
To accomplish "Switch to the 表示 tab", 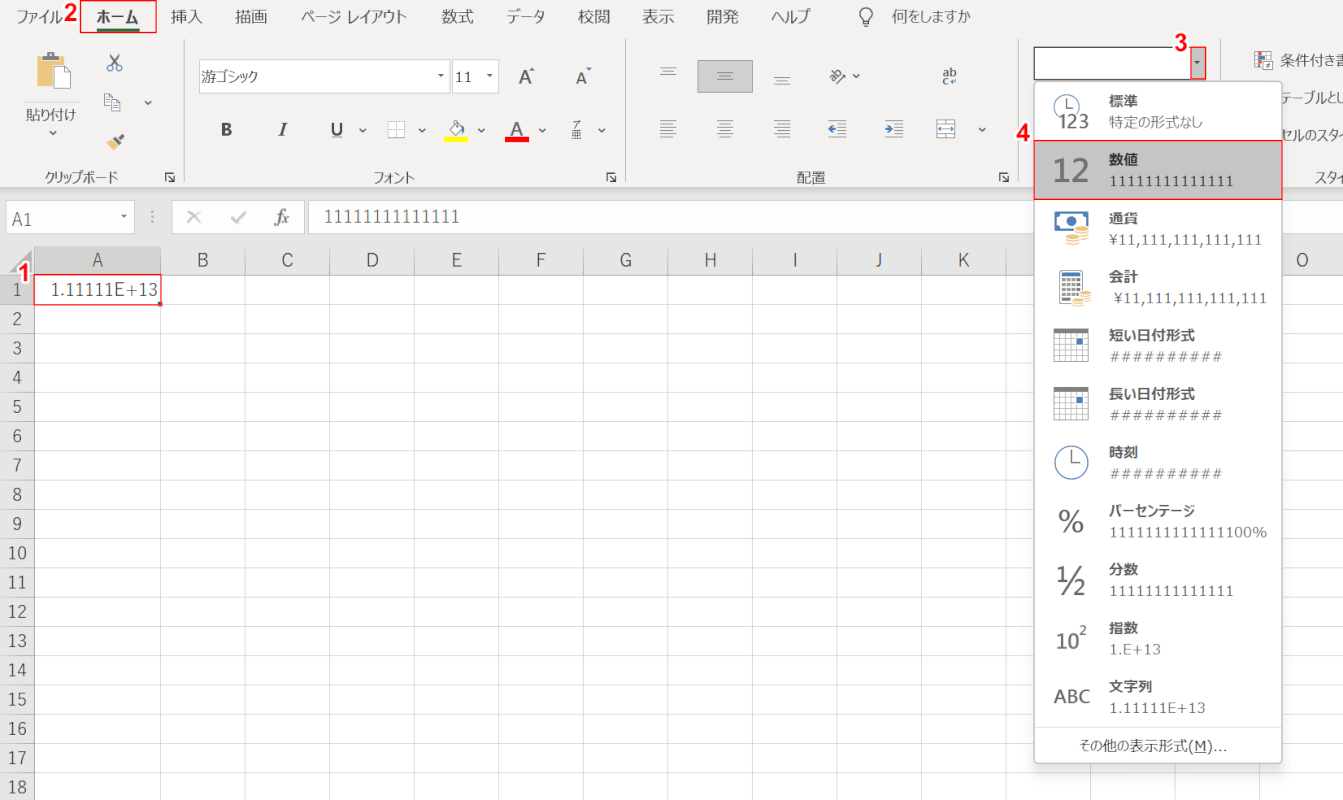I will (658, 17).
